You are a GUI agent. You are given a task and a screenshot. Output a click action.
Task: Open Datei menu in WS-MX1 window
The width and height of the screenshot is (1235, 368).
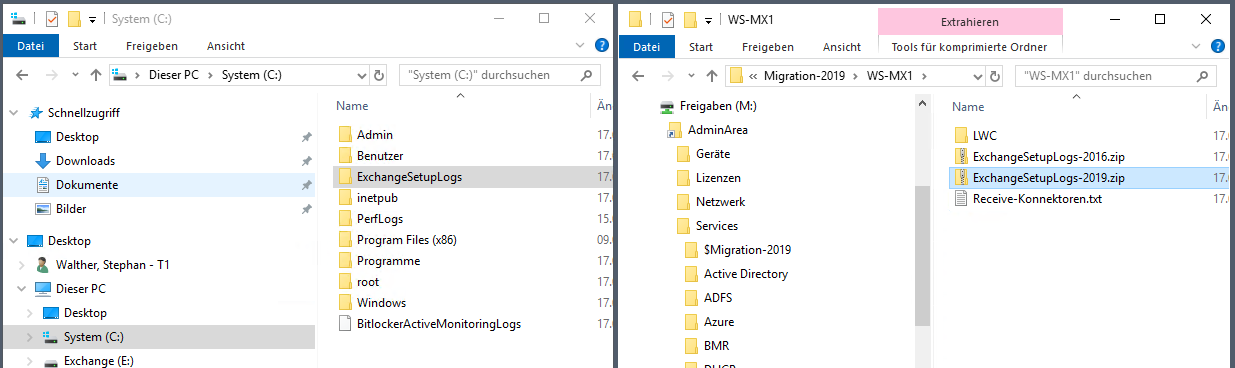click(647, 46)
